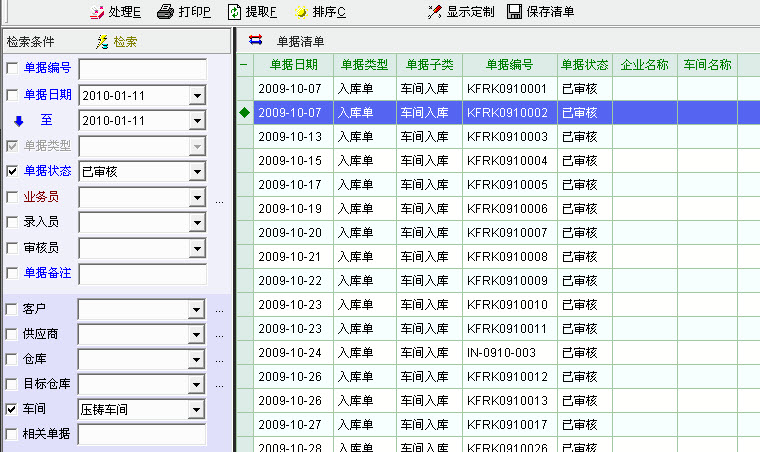
Task: Click the 单据备注 text input field
Action: click(x=142, y=273)
